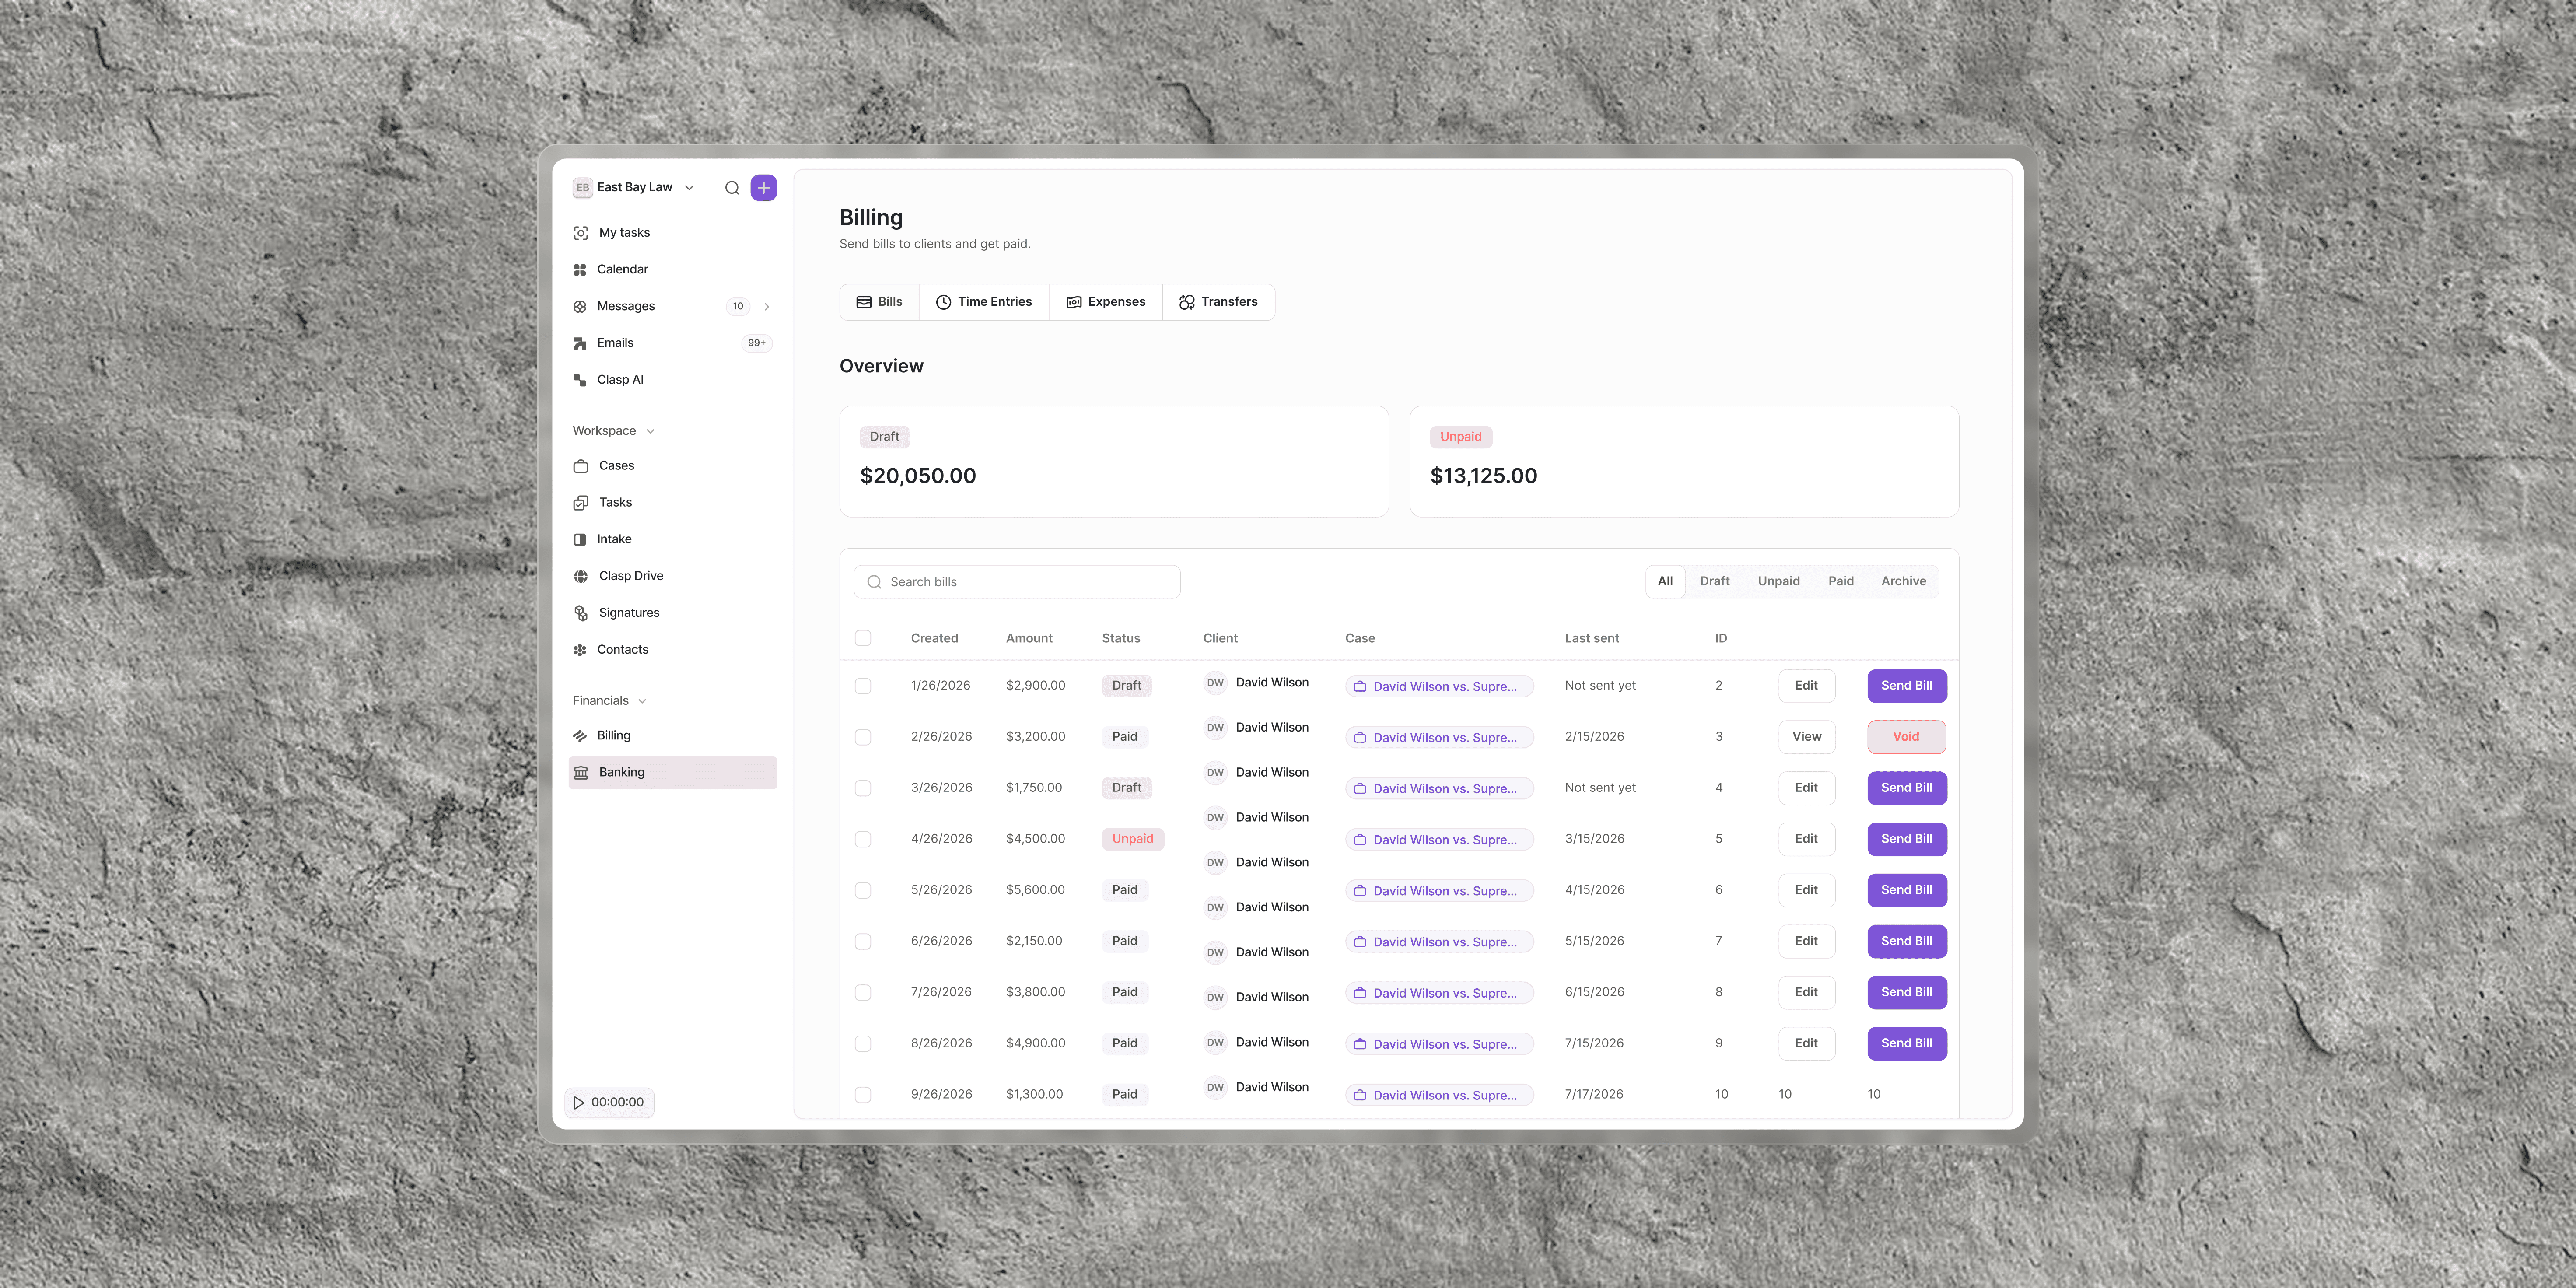Expand the Messages chevron arrow
The height and width of the screenshot is (1288, 2576).
767,307
